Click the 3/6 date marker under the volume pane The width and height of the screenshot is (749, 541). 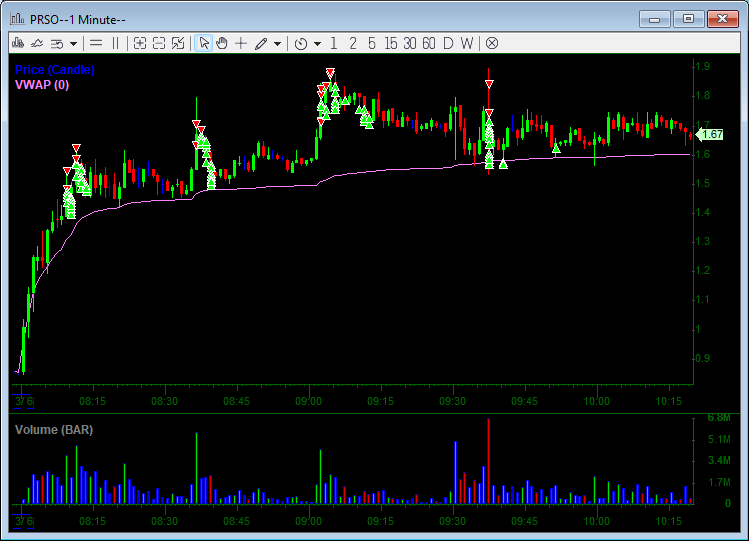(x=23, y=521)
